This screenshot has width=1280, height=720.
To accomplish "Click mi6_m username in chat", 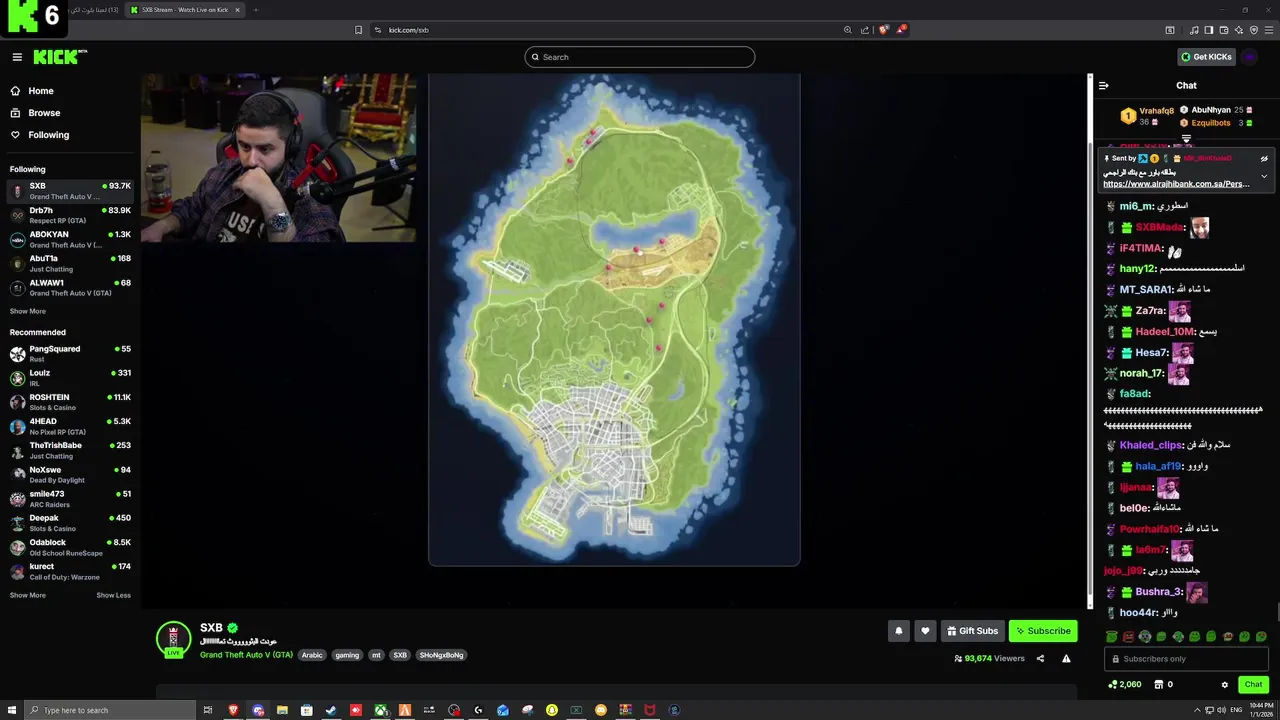I will pos(1136,206).
